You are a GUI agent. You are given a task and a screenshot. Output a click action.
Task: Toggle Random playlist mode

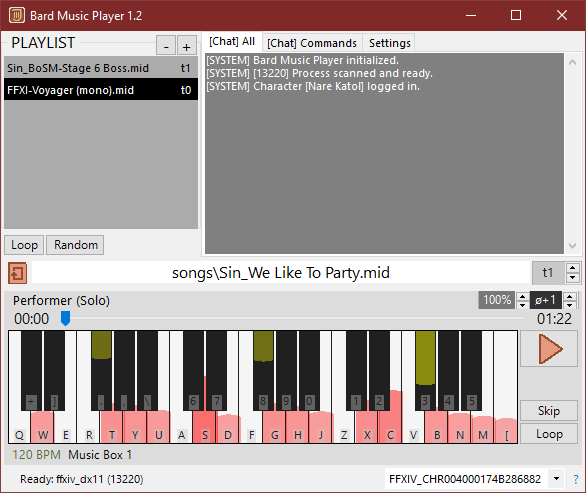(75, 245)
